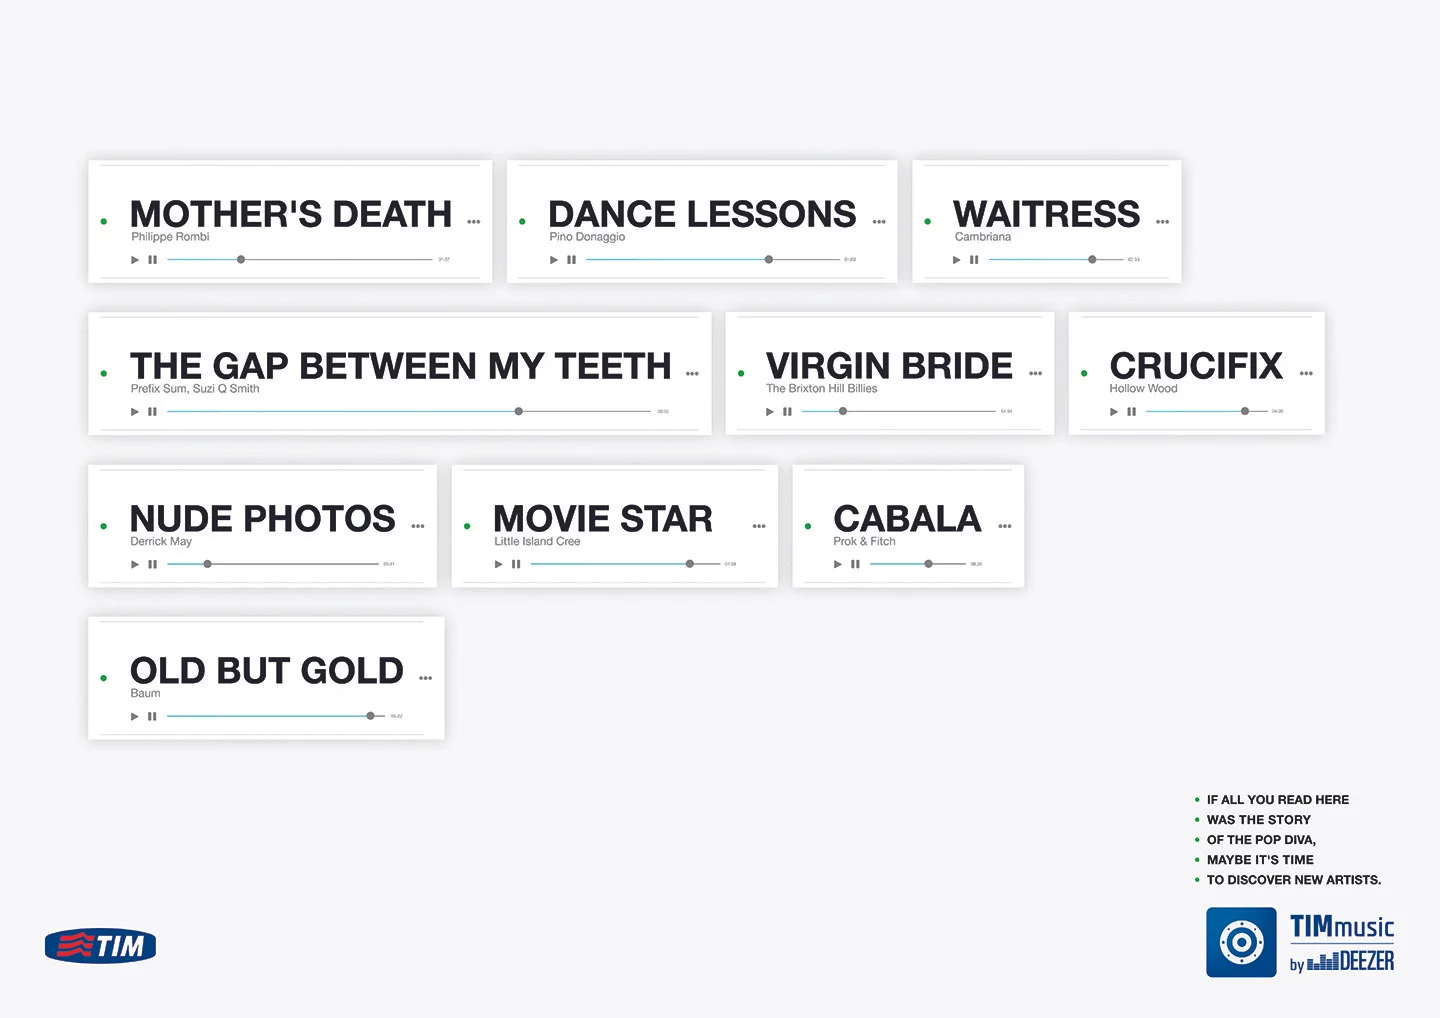The height and width of the screenshot is (1018, 1440).
Task: Play the Virgin Bride track
Action: pyautogui.click(x=770, y=412)
